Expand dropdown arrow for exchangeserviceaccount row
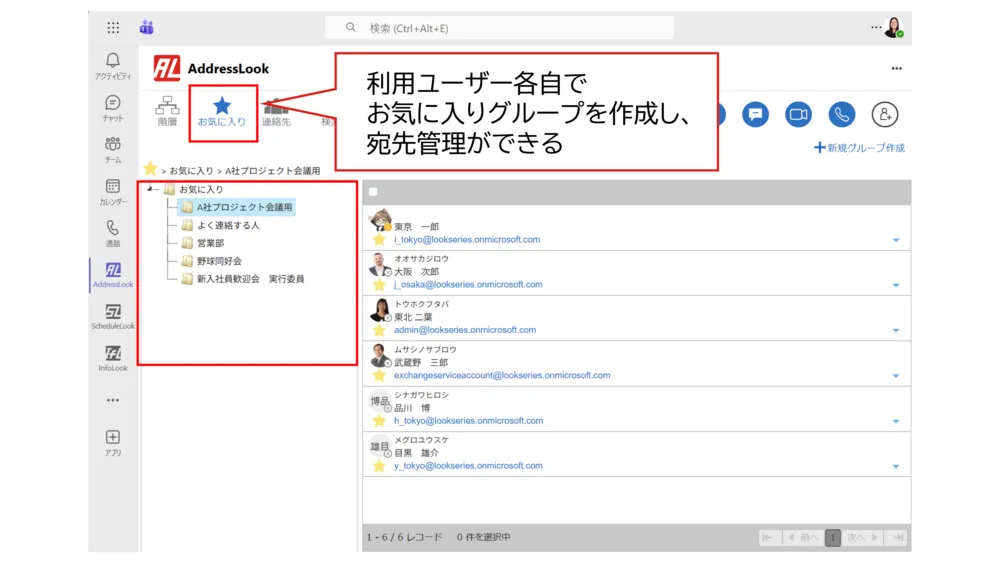This screenshot has height=563, width=1000. click(x=896, y=376)
